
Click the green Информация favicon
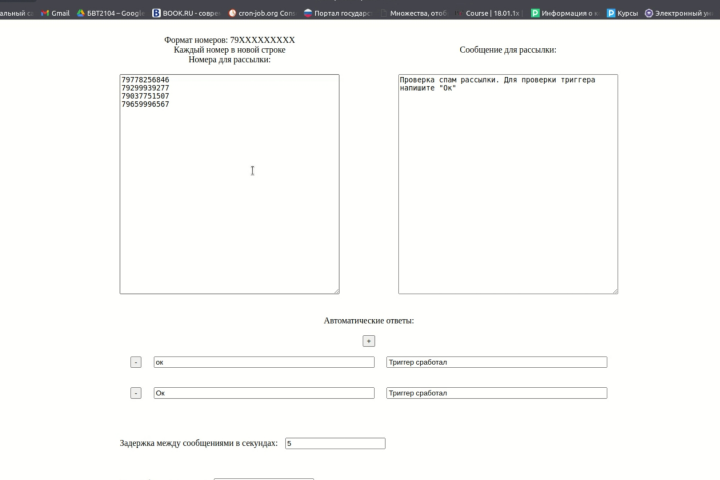point(535,13)
